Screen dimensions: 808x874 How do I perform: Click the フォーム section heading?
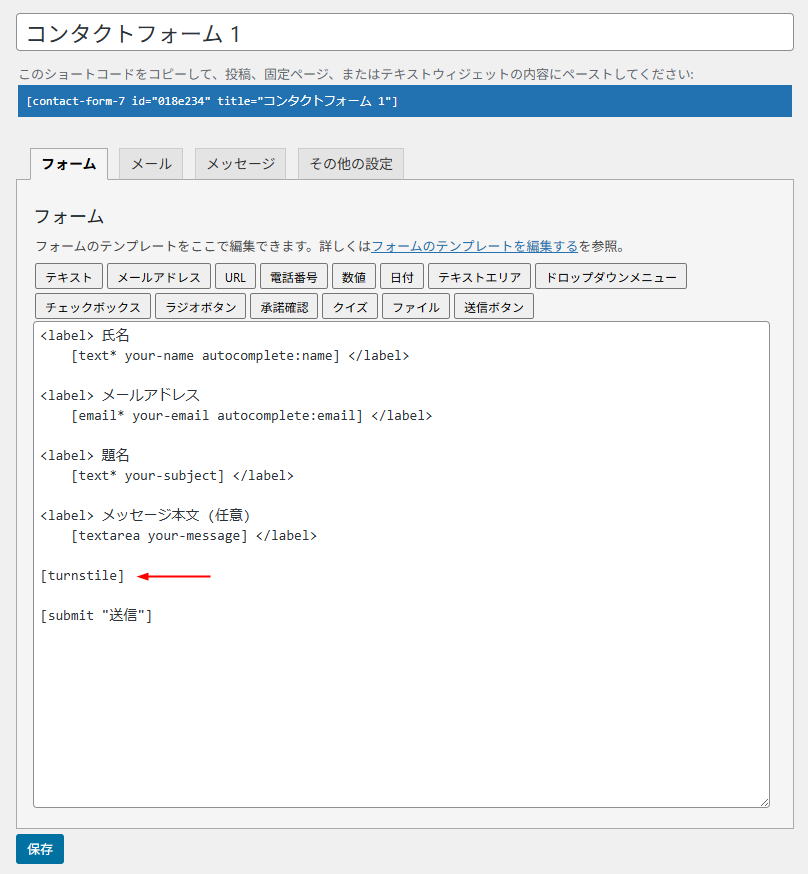point(69,216)
